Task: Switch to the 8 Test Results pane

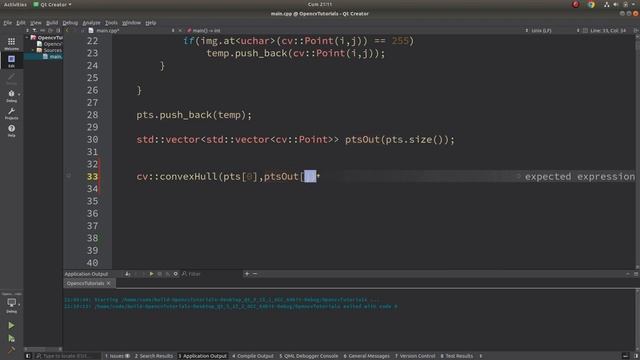Action: click(456, 356)
